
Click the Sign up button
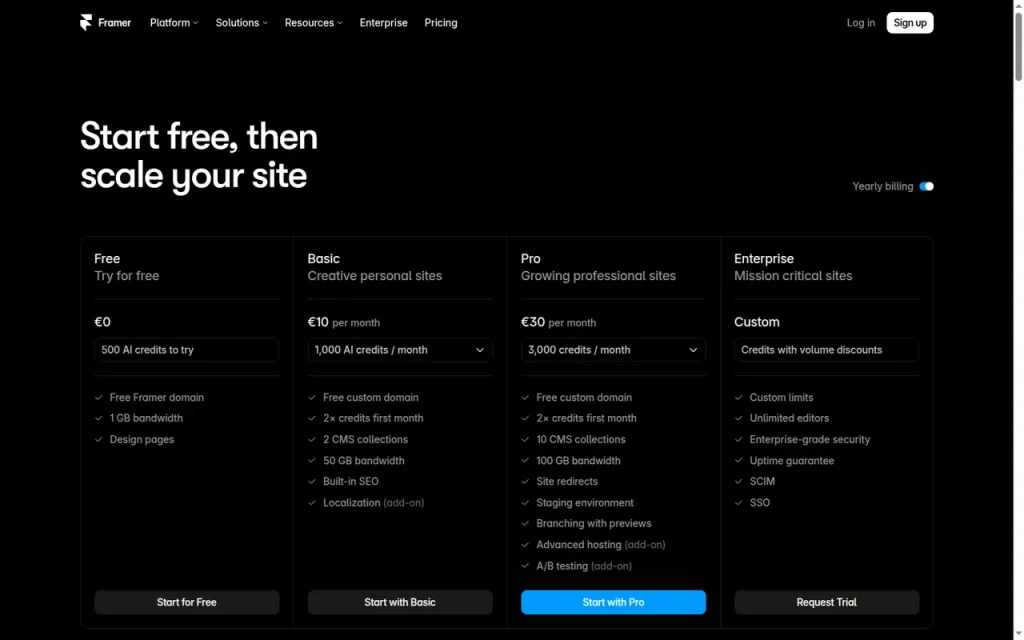[x=910, y=23]
